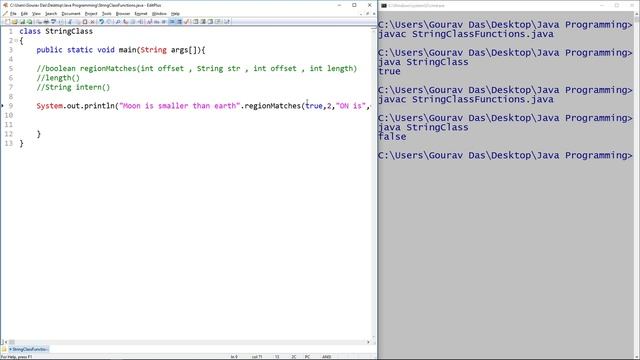Click the last prompt line in Command Prompt

[x=505, y=156]
